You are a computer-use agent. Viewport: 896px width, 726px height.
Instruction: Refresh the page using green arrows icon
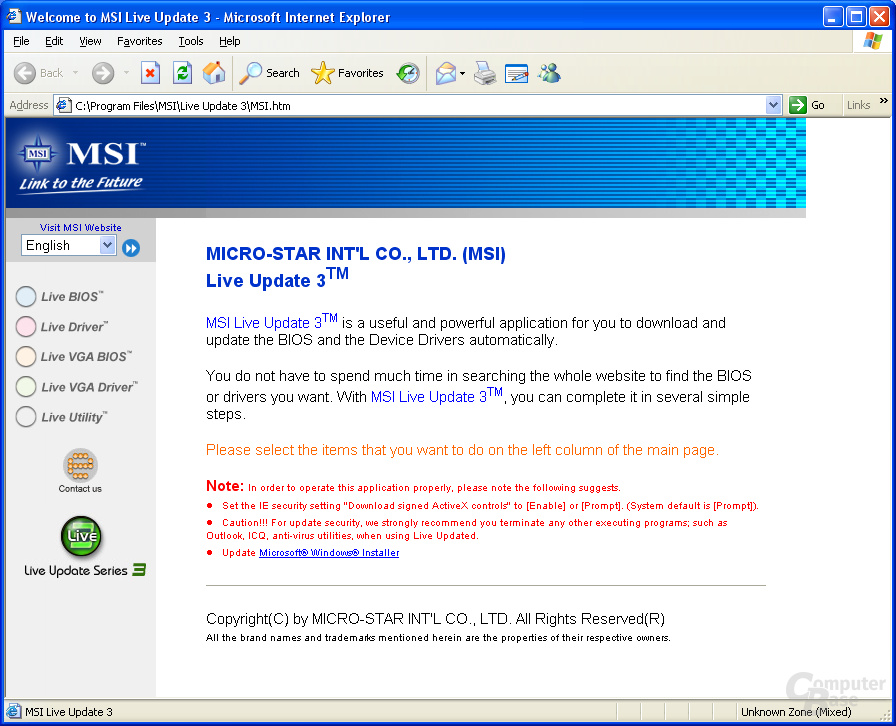point(182,73)
